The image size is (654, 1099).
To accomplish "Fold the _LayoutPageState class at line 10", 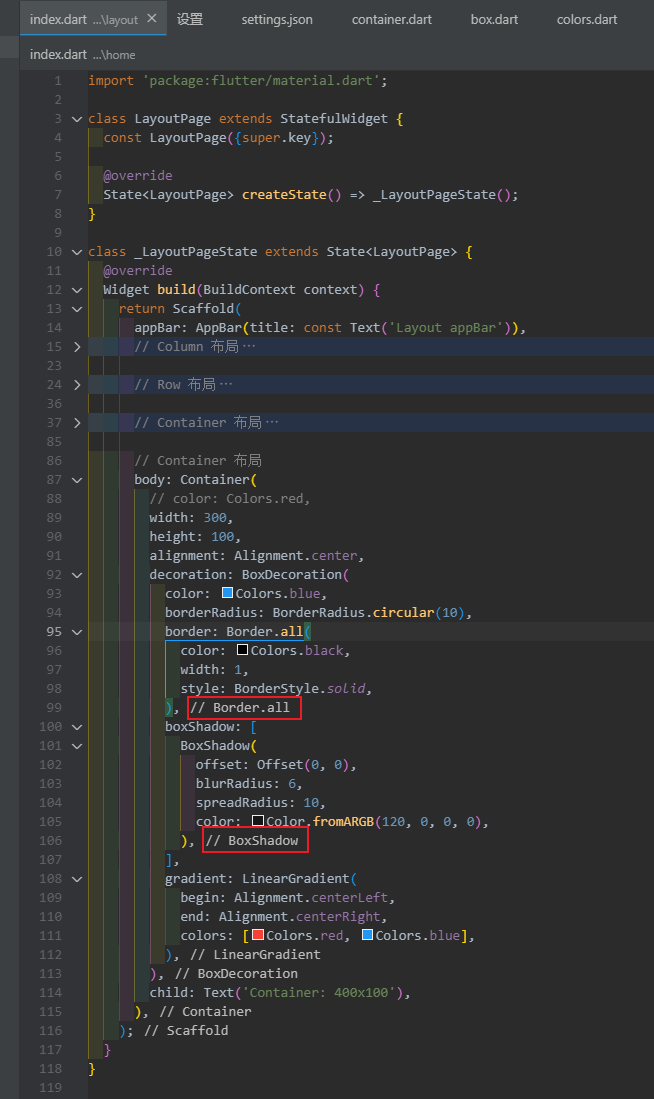I will pyautogui.click(x=77, y=252).
